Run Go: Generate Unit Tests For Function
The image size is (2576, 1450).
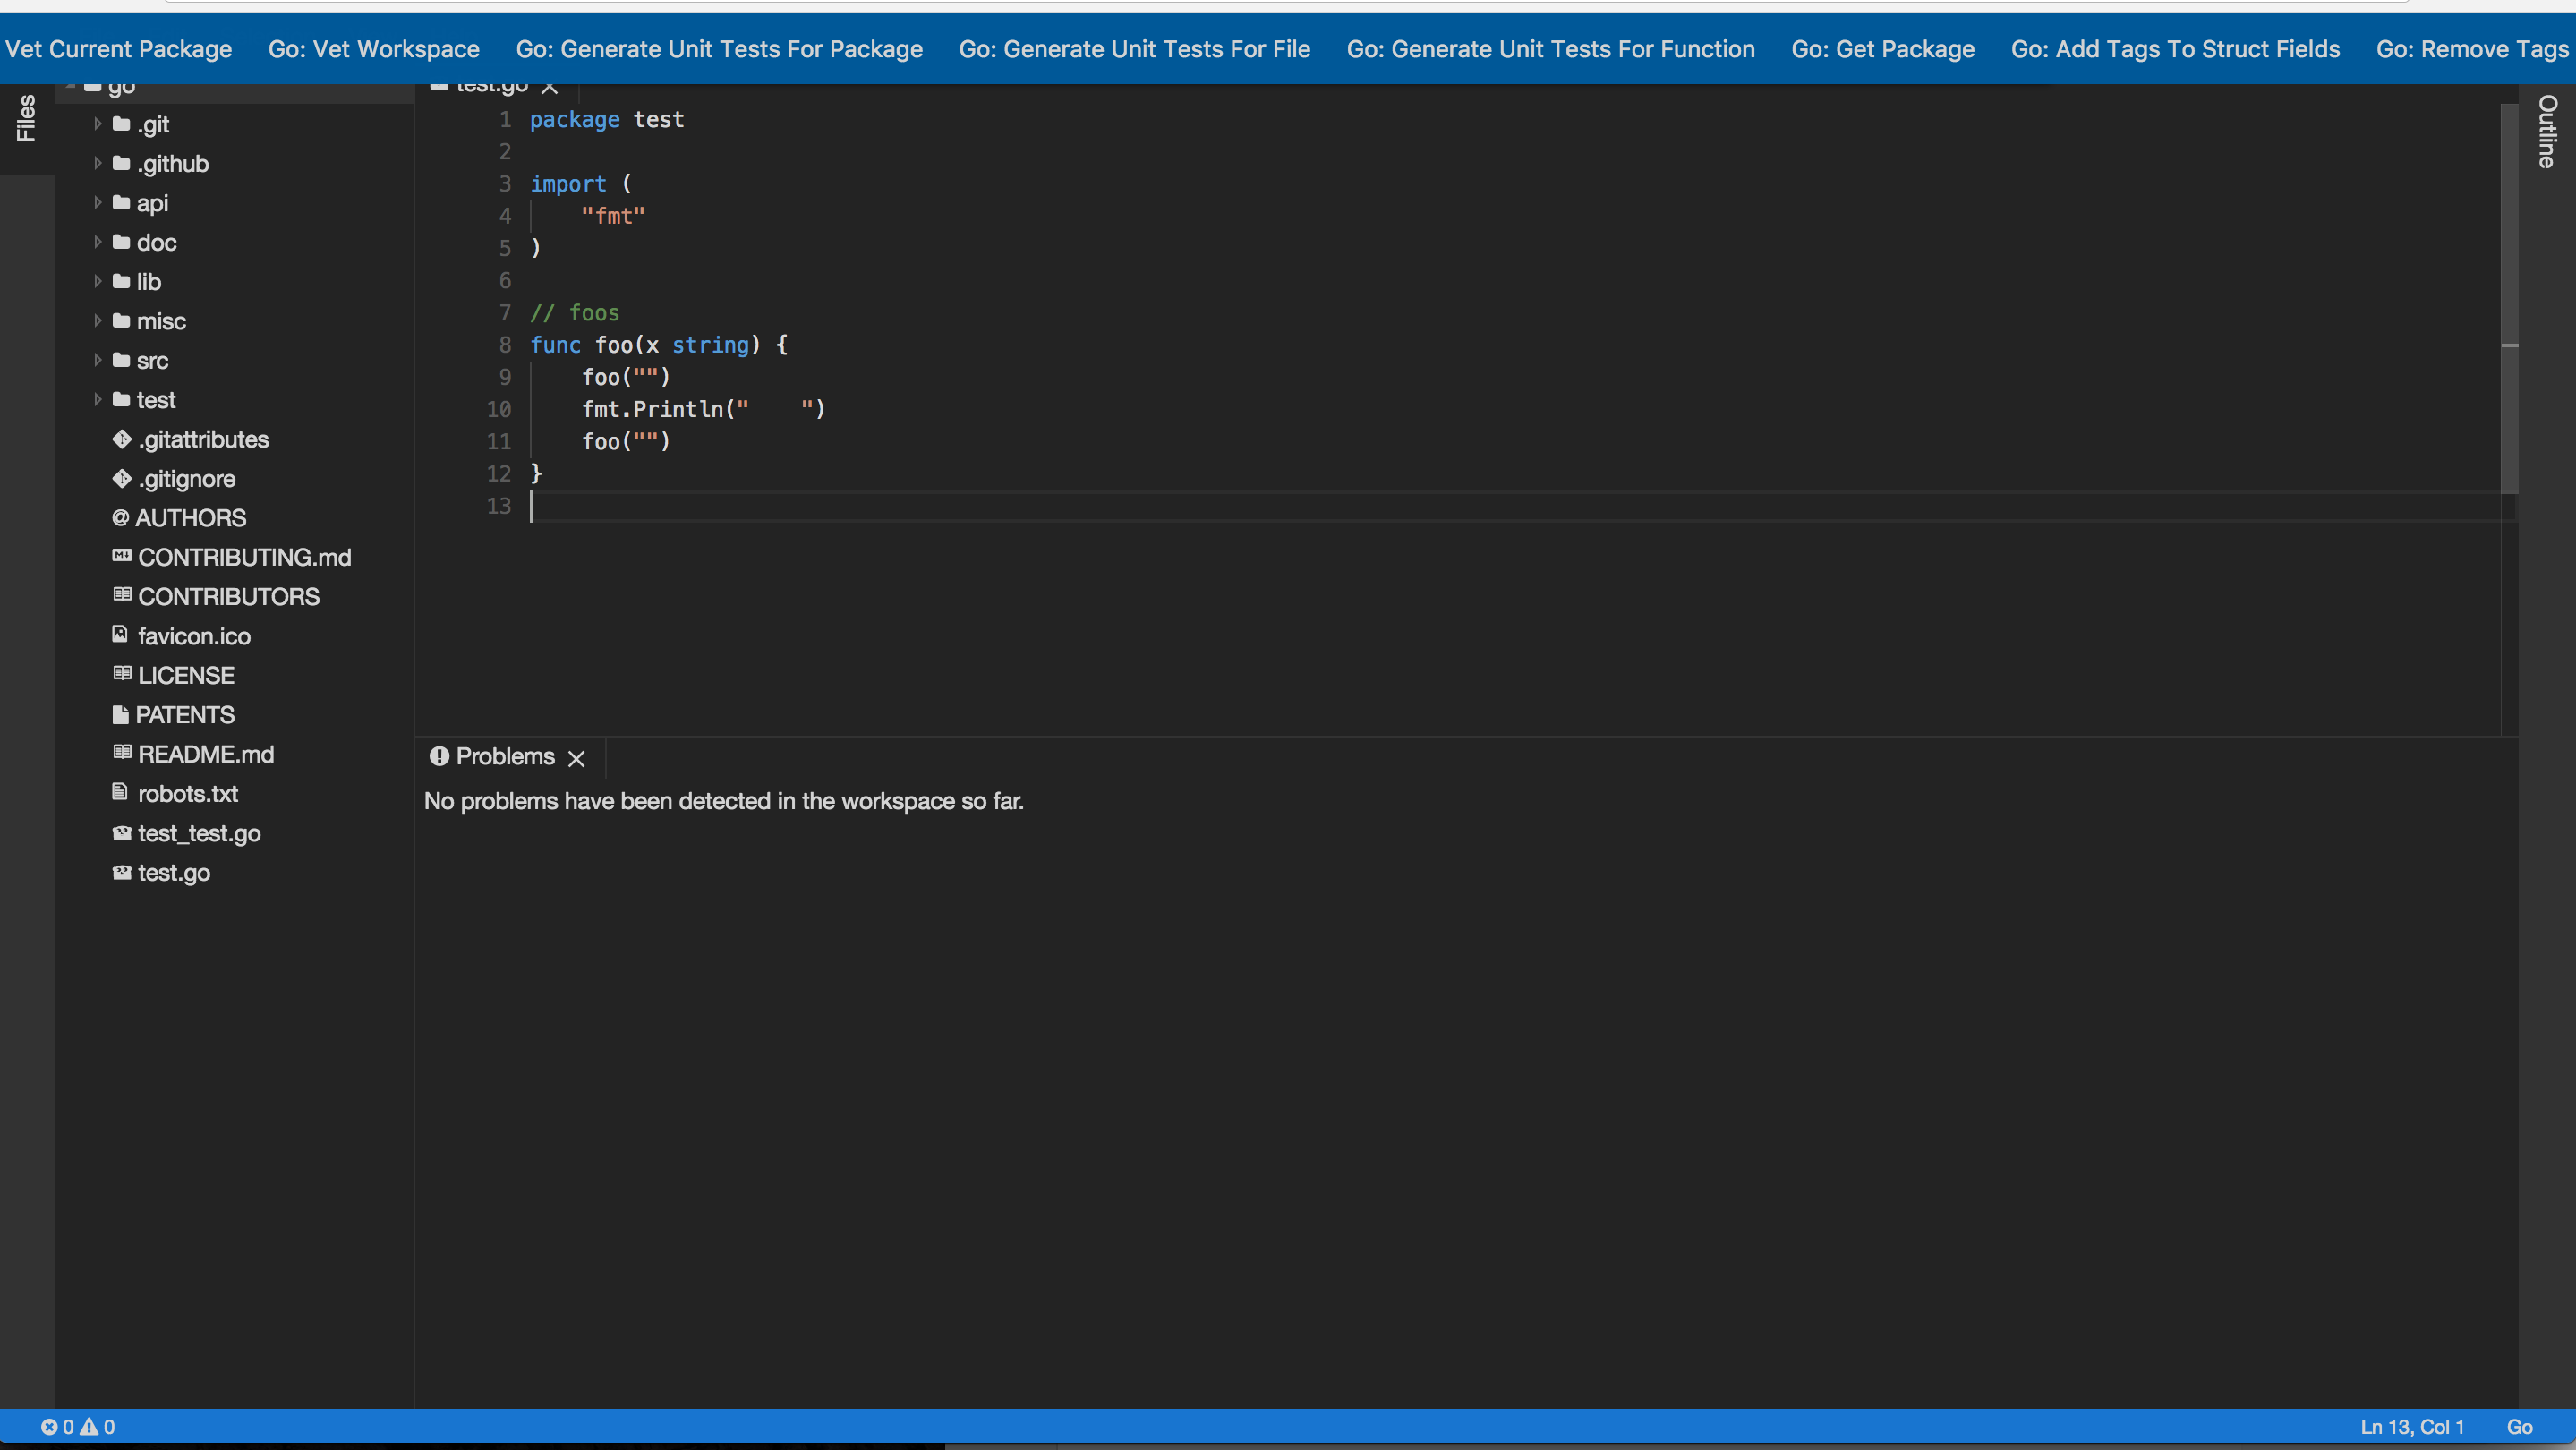[x=1550, y=49]
